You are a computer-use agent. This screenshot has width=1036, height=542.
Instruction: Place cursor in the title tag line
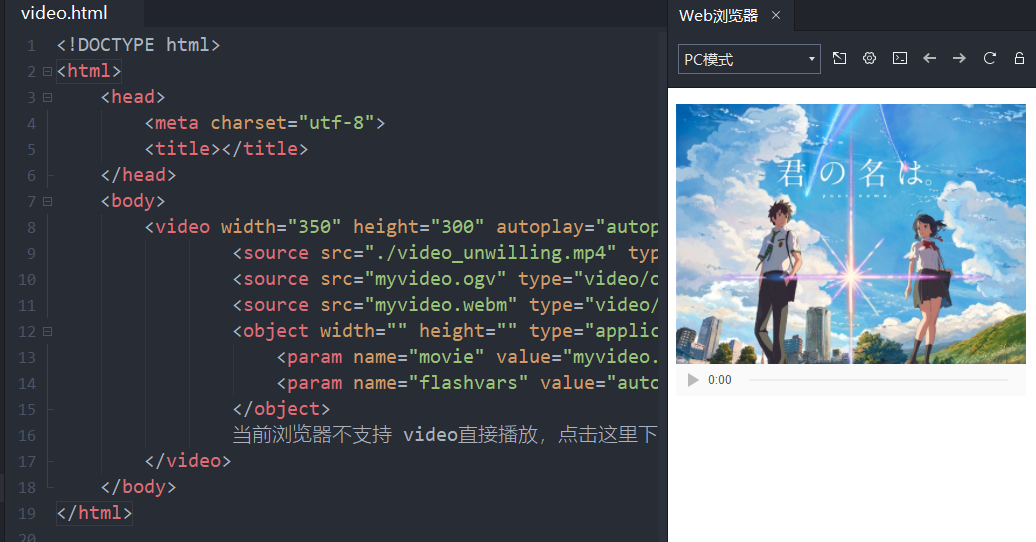227,149
